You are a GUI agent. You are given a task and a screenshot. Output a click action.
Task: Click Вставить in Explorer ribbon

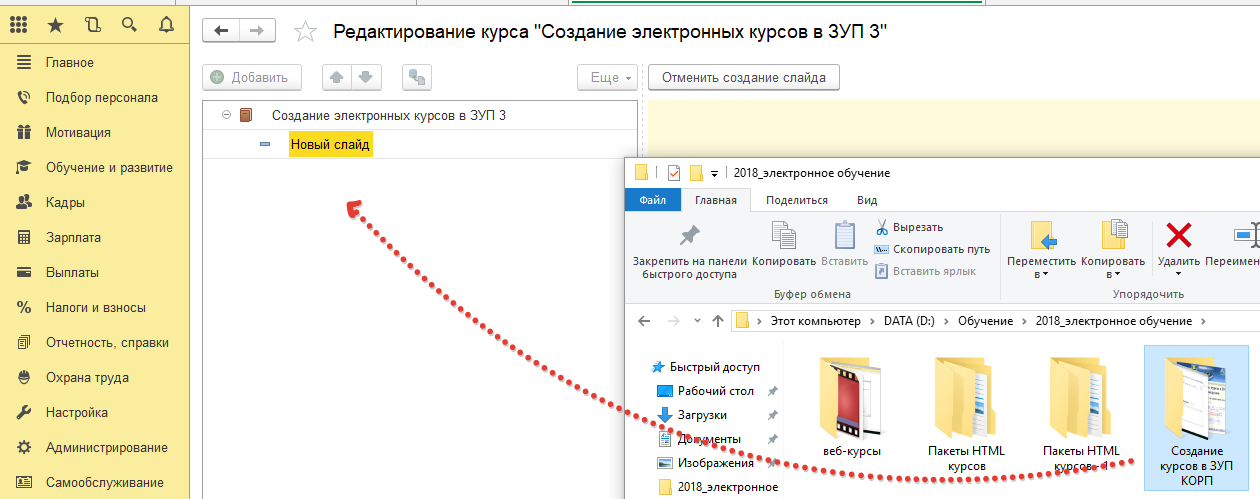pos(844,246)
